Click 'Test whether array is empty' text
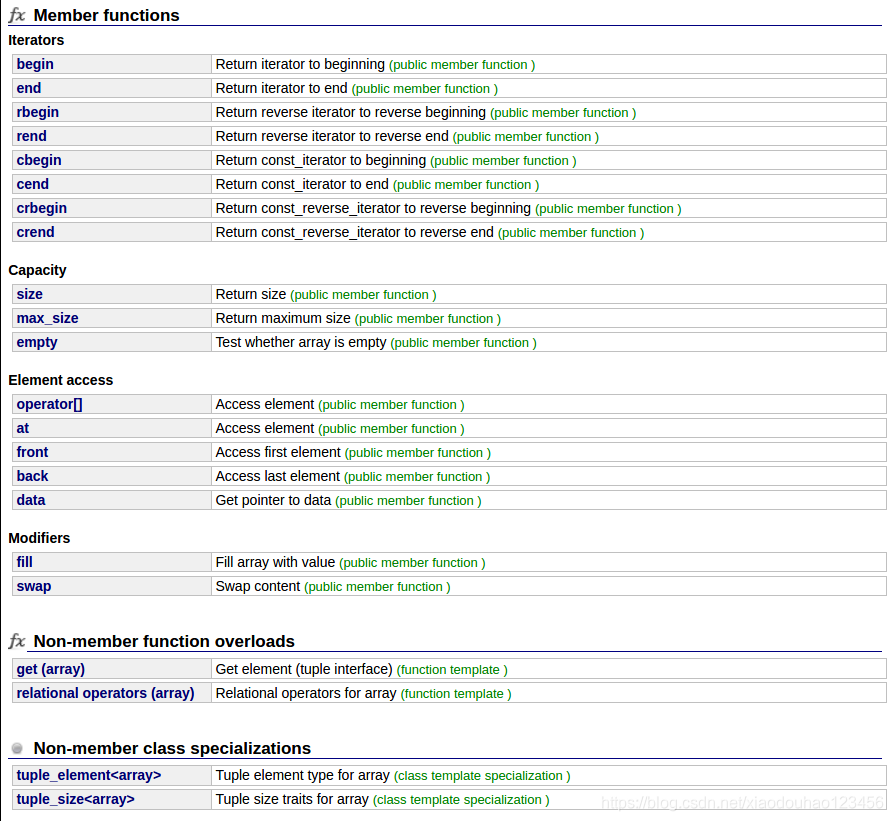 (301, 342)
